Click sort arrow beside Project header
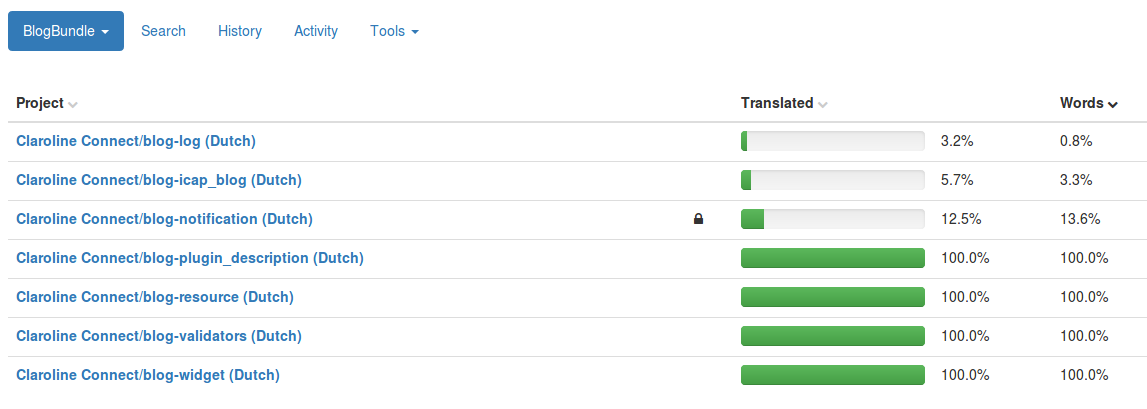This screenshot has width=1147, height=409. [72, 105]
